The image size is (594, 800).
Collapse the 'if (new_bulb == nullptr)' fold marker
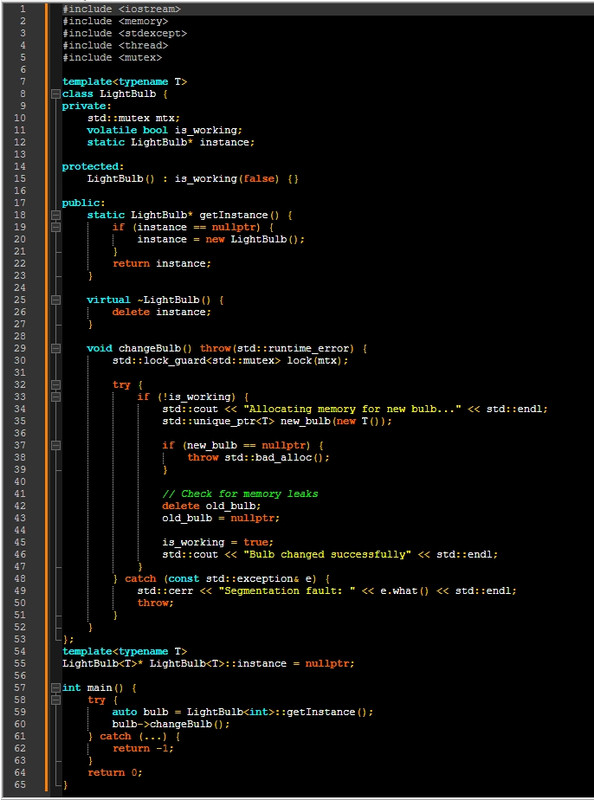point(56,445)
